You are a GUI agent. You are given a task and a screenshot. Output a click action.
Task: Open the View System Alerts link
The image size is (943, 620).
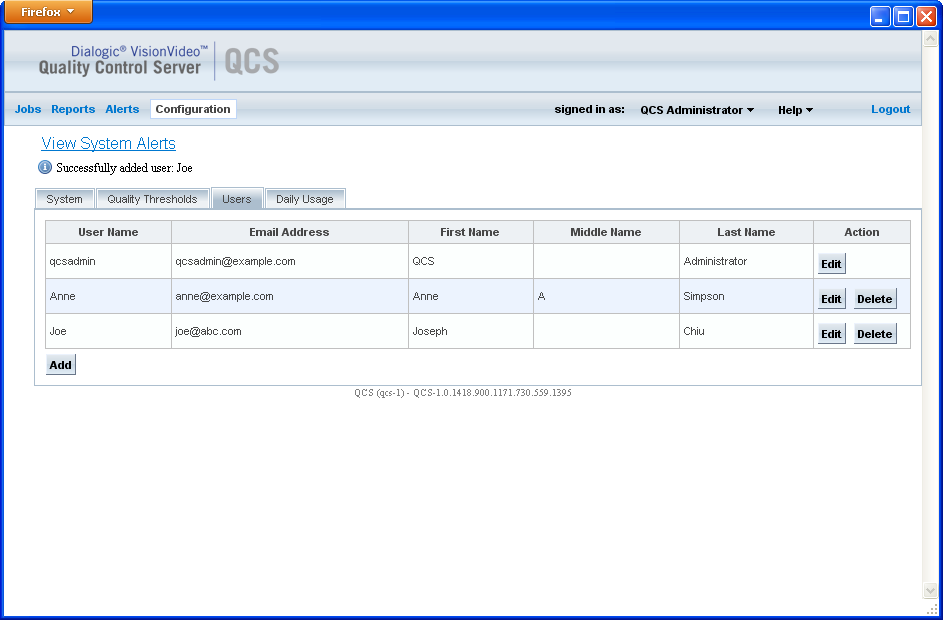click(108, 143)
